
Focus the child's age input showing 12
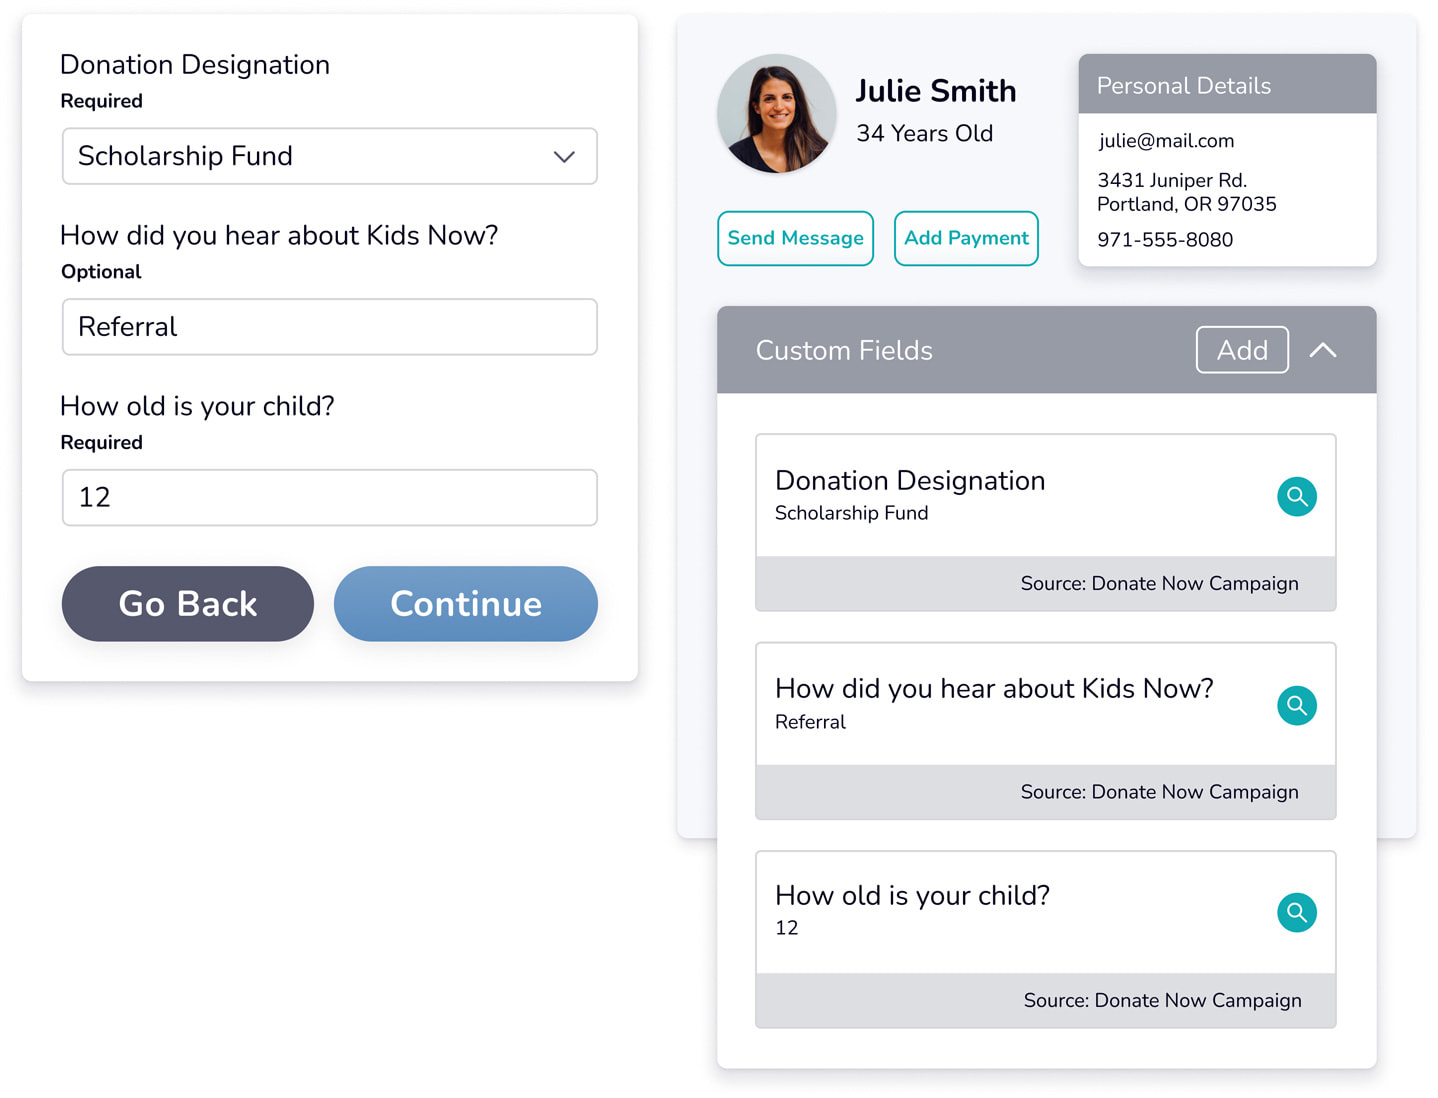pyautogui.click(x=330, y=497)
